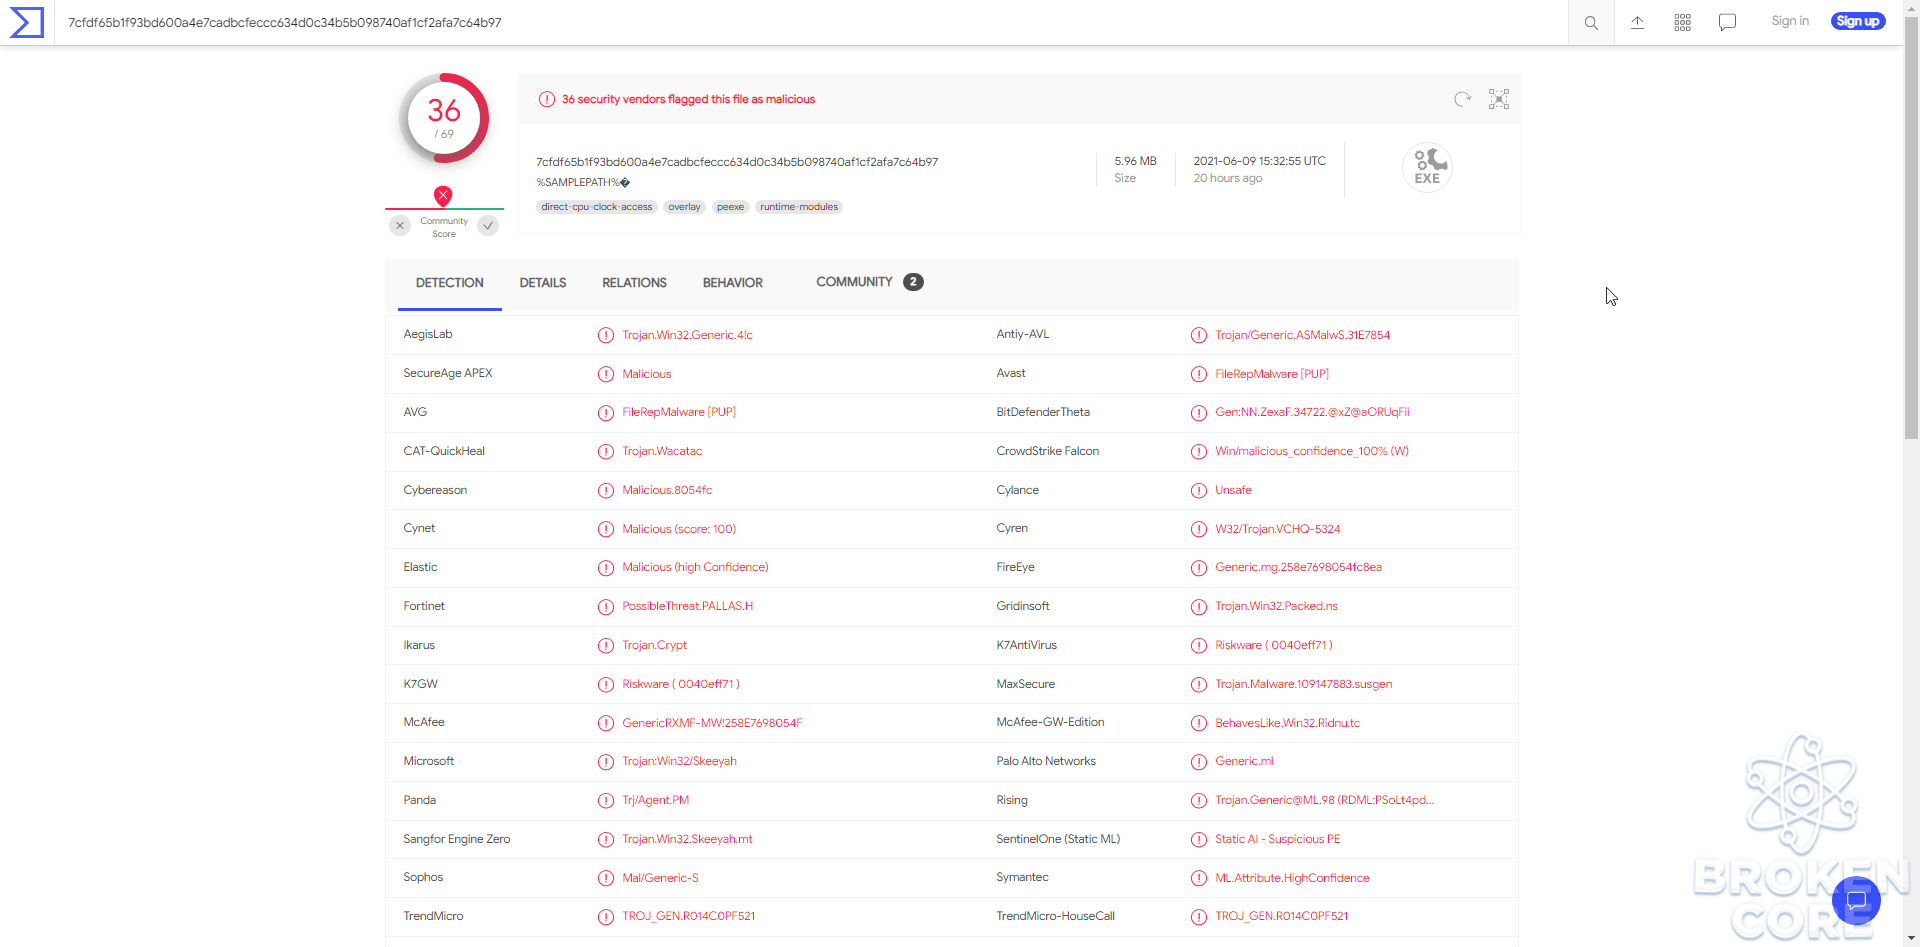Vote harmless with the checkmark community button

pos(488,226)
